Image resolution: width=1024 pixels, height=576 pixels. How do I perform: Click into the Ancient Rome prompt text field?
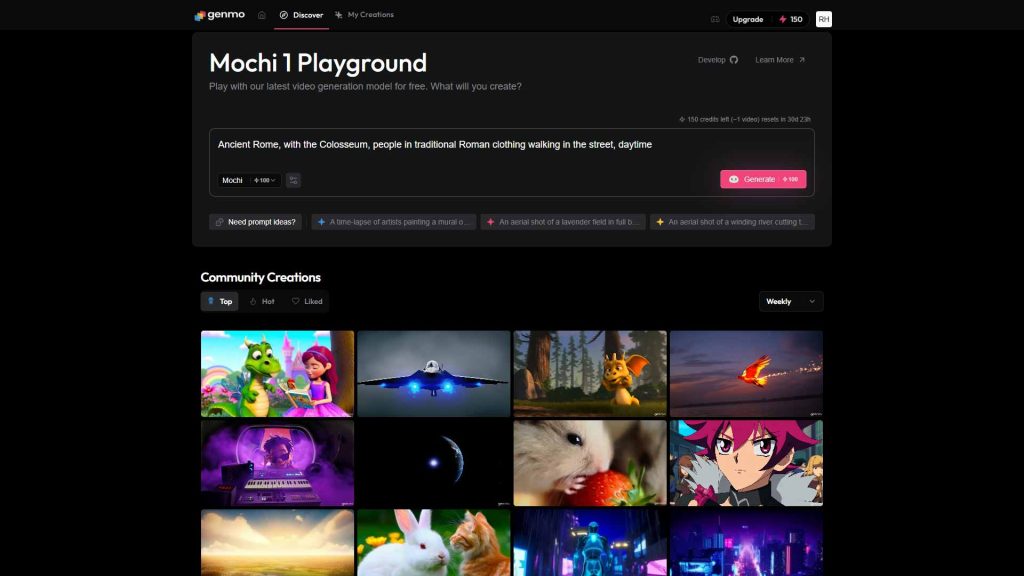[x=512, y=145]
